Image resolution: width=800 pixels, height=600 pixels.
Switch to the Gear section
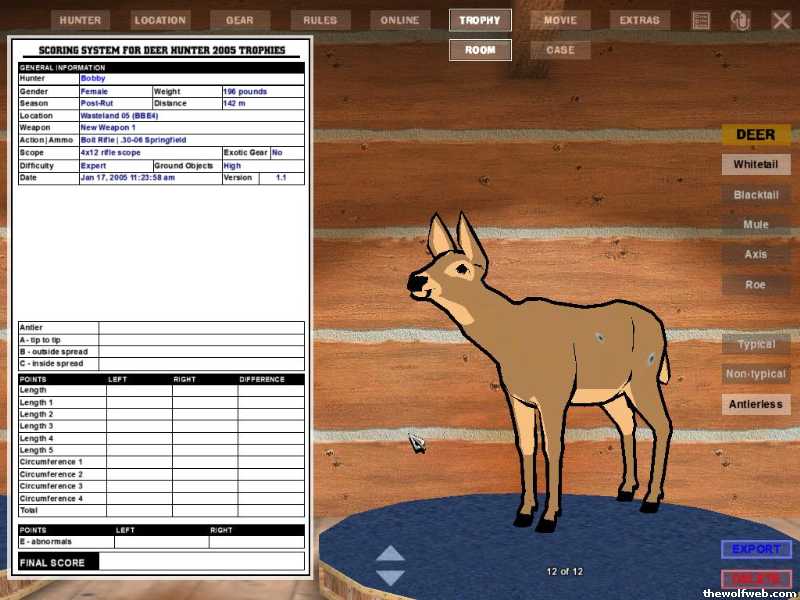pos(240,20)
